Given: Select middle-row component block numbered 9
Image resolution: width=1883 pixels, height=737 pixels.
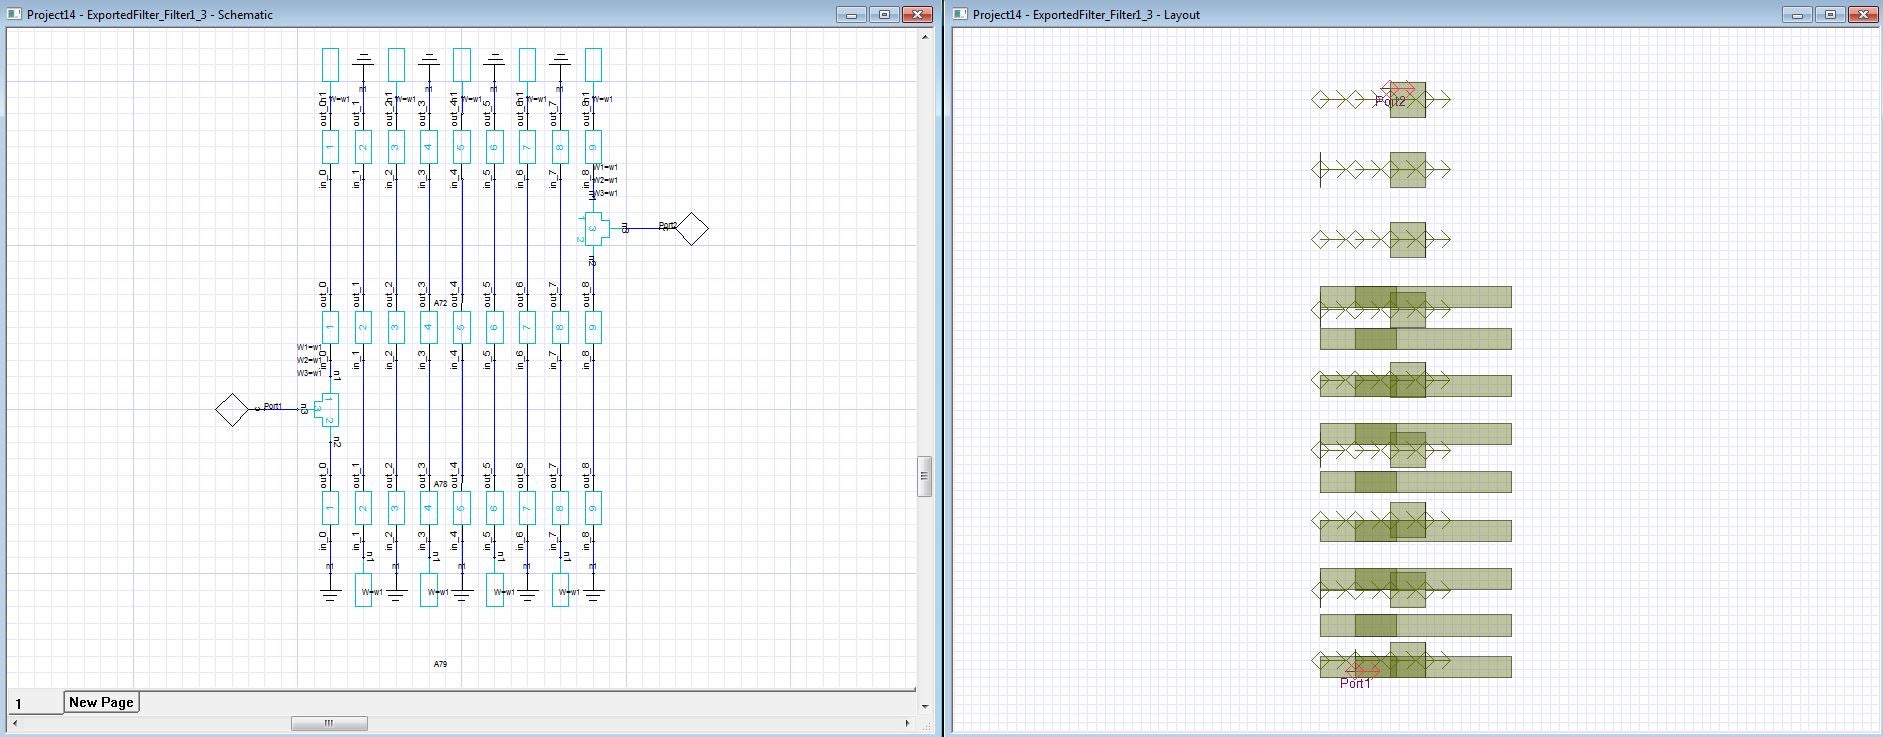Looking at the screenshot, I should 593,328.
